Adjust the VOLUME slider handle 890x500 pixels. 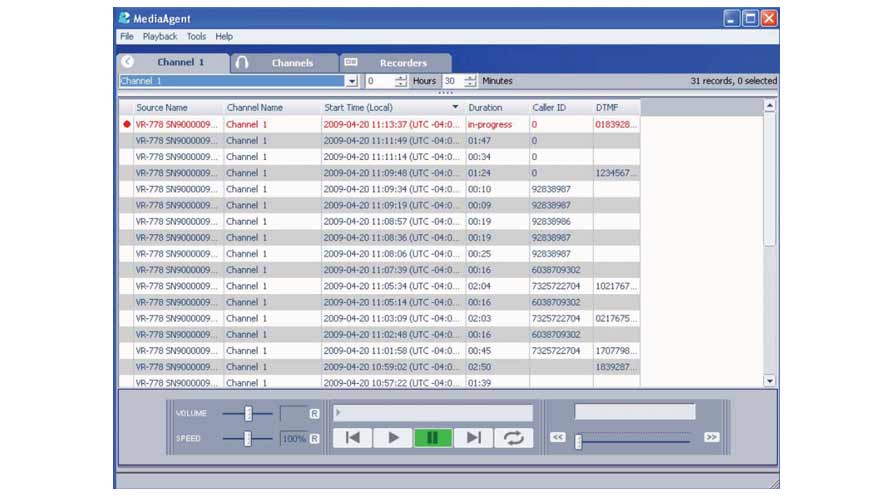[x=248, y=413]
